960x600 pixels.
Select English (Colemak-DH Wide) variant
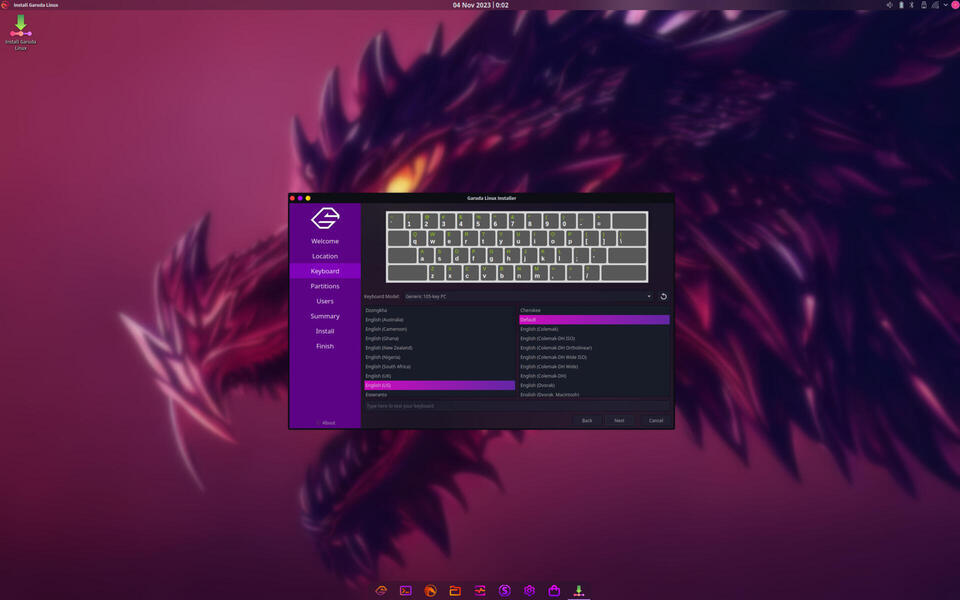coord(594,367)
